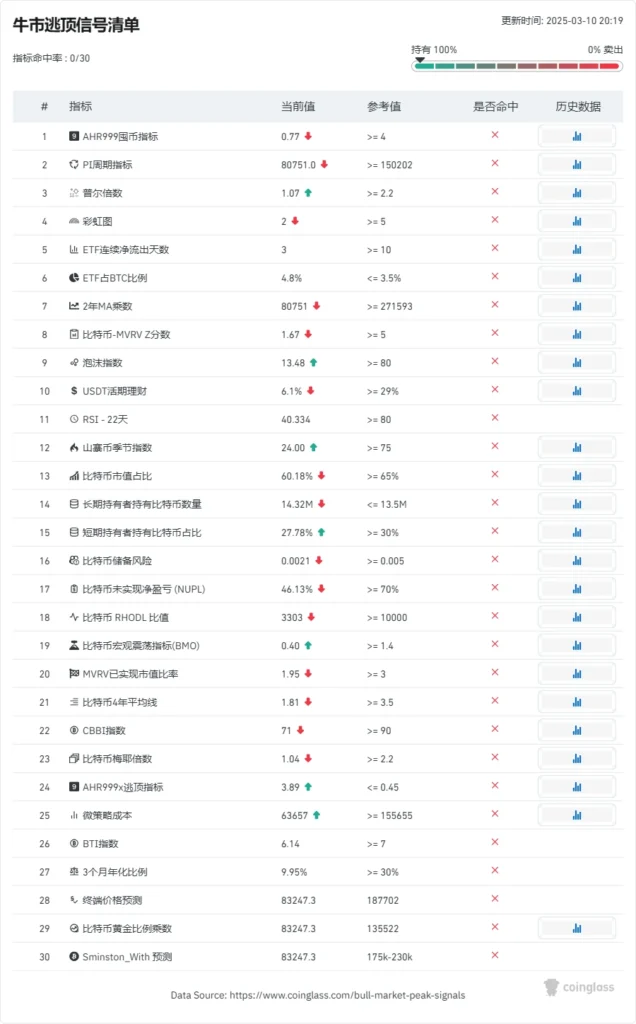
Task: Click the Sminston_With 预测 indicator name
Action: (127, 957)
